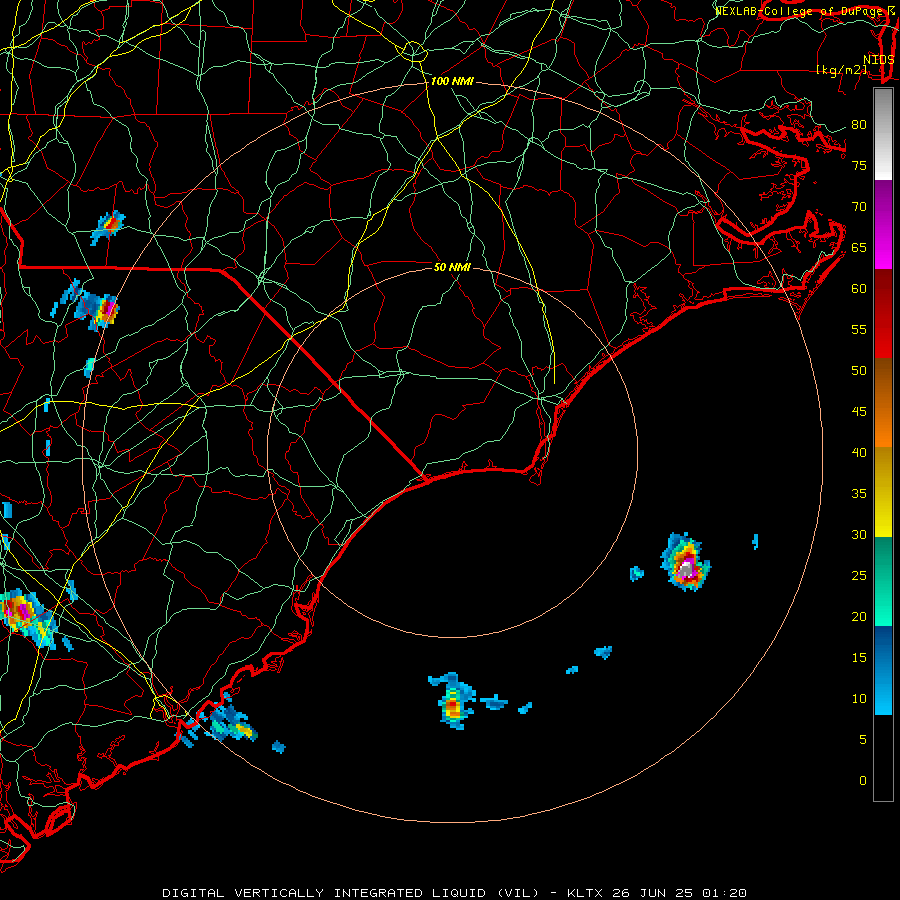Click the 75 value on the VIL scale
Image resolution: width=900 pixels, height=900 pixels.
[859, 165]
